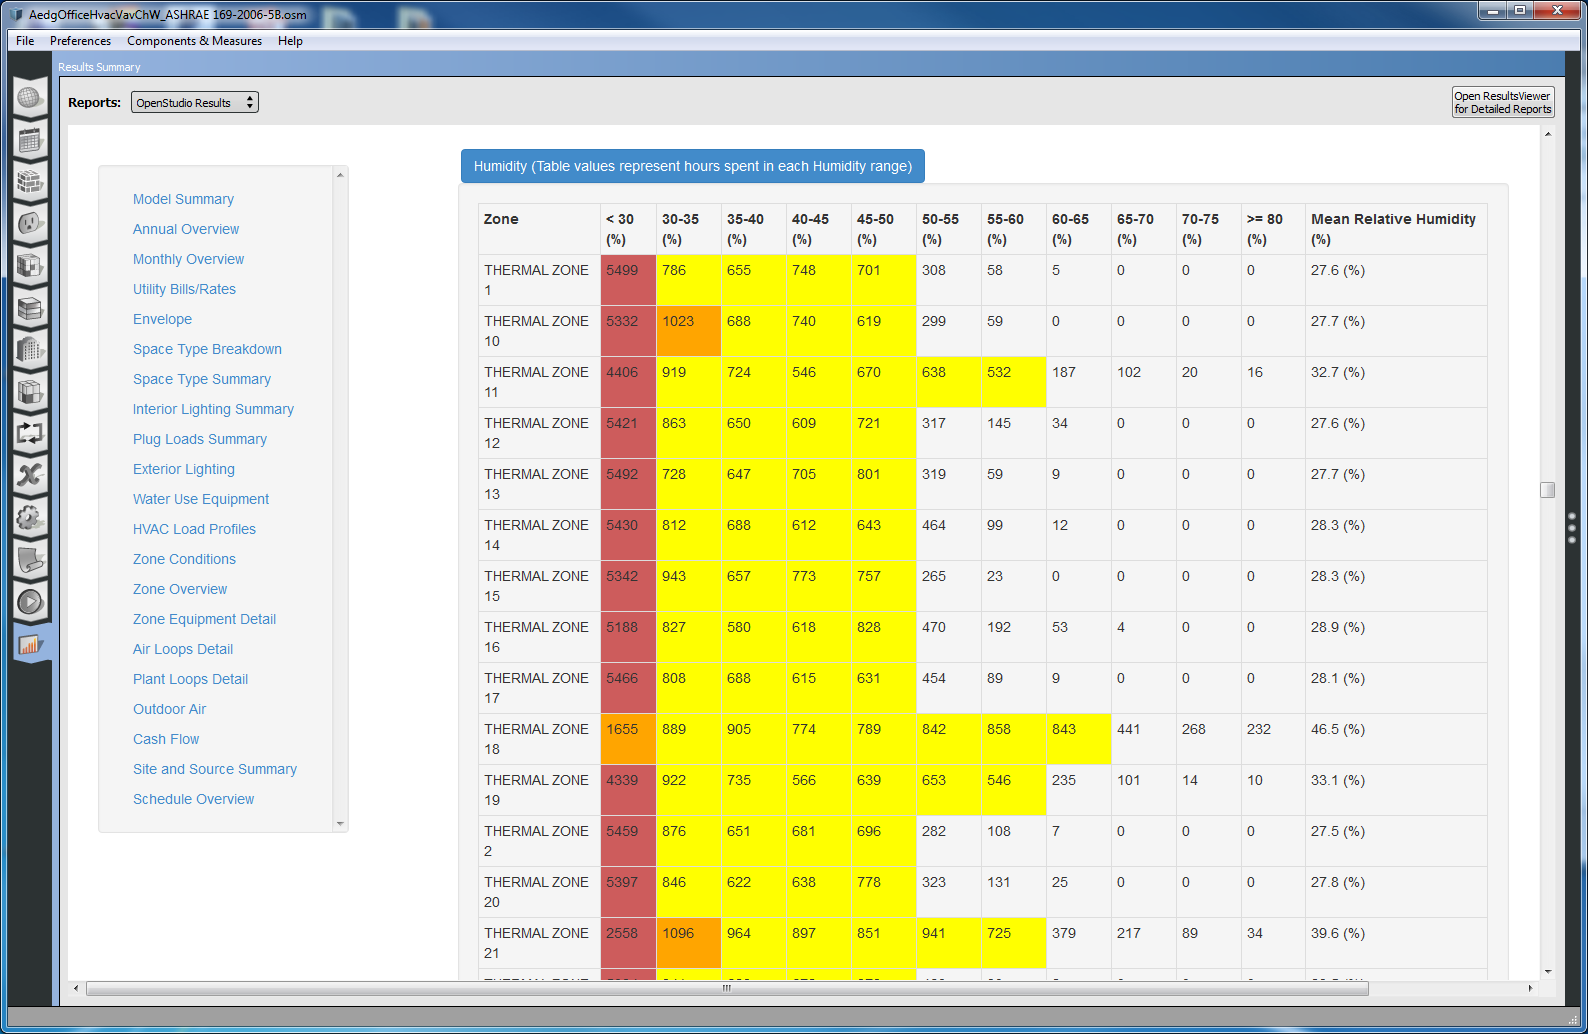Open the Run Simulation play icon

point(30,602)
